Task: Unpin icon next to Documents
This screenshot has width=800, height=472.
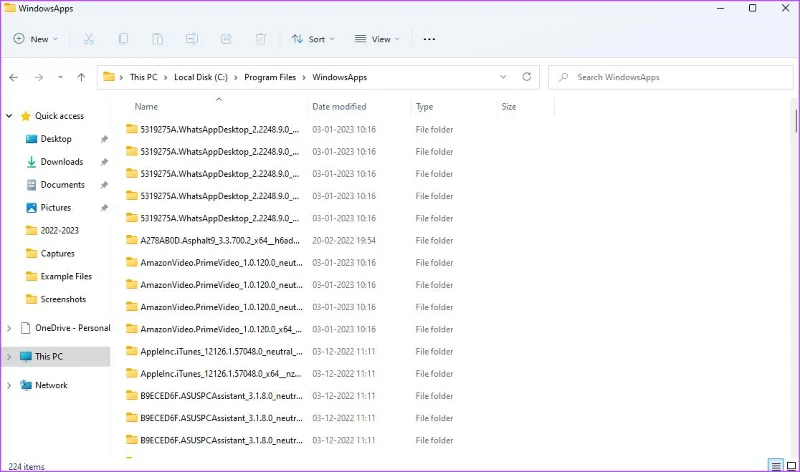Action: (x=104, y=185)
